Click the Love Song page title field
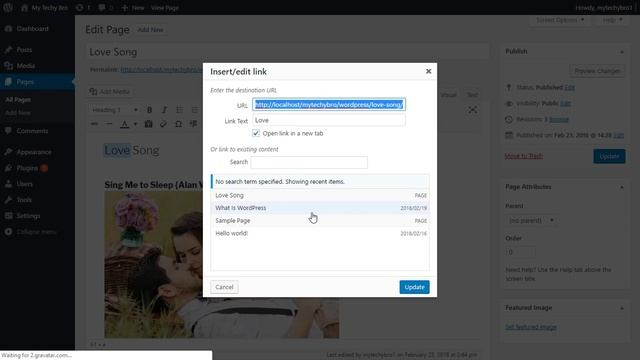The width and height of the screenshot is (640, 360). point(287,52)
